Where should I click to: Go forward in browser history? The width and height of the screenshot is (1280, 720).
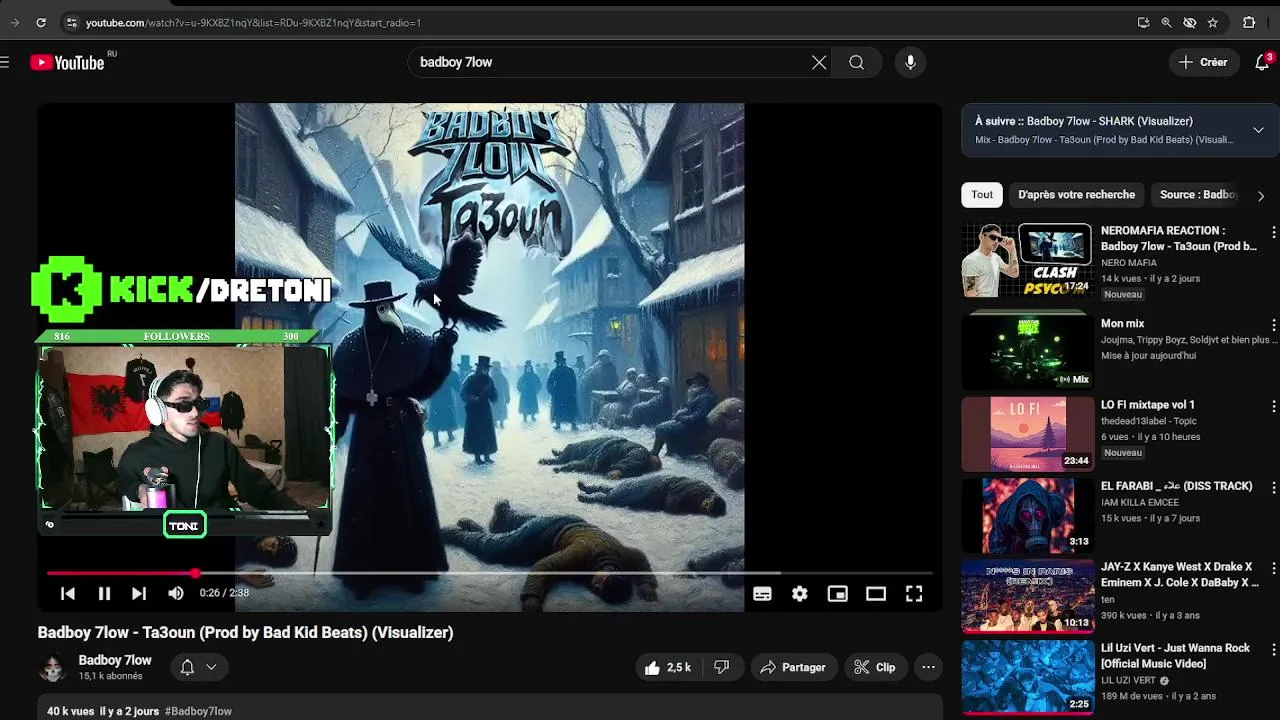coord(14,22)
